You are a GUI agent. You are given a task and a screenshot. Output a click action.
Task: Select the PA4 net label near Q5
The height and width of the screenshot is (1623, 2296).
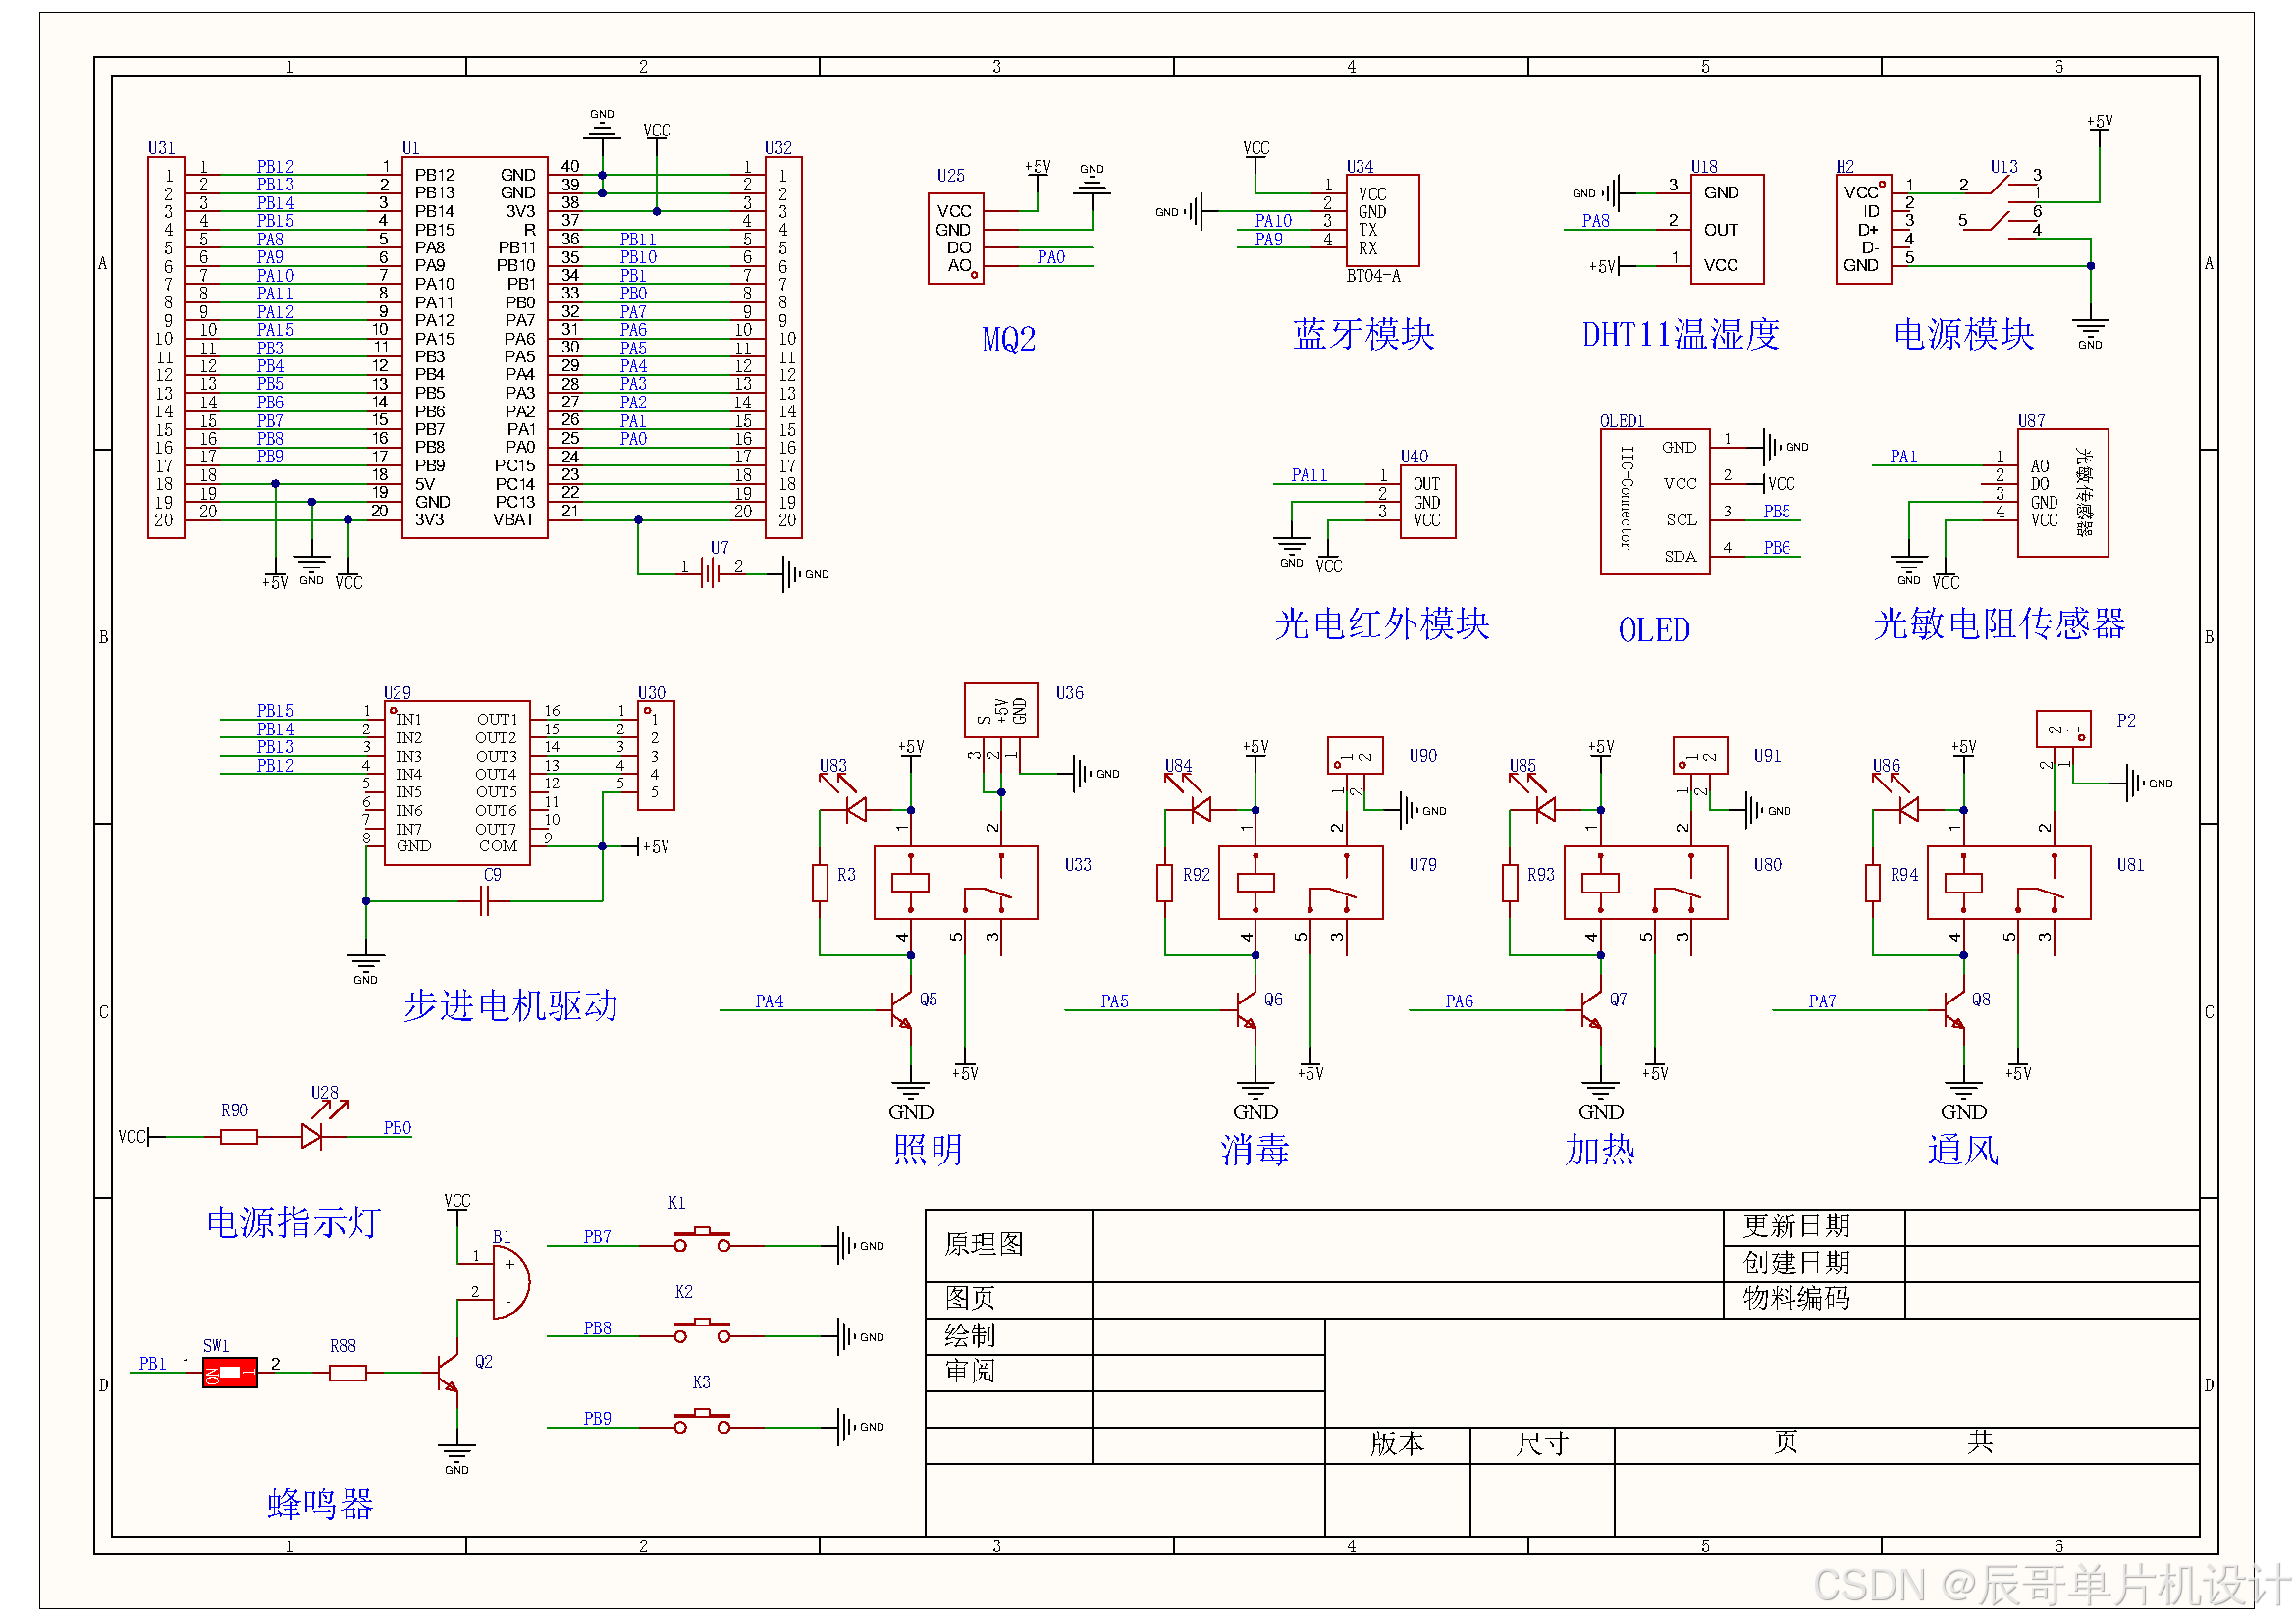click(x=769, y=1001)
